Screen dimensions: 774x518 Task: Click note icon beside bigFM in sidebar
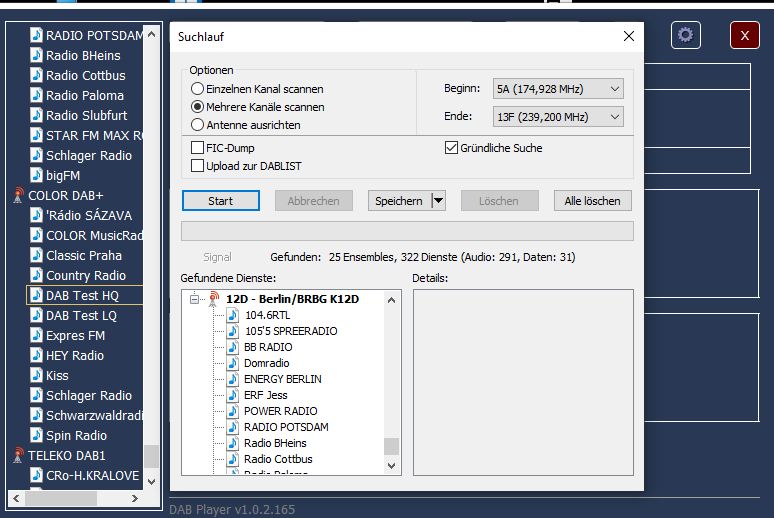[36, 175]
